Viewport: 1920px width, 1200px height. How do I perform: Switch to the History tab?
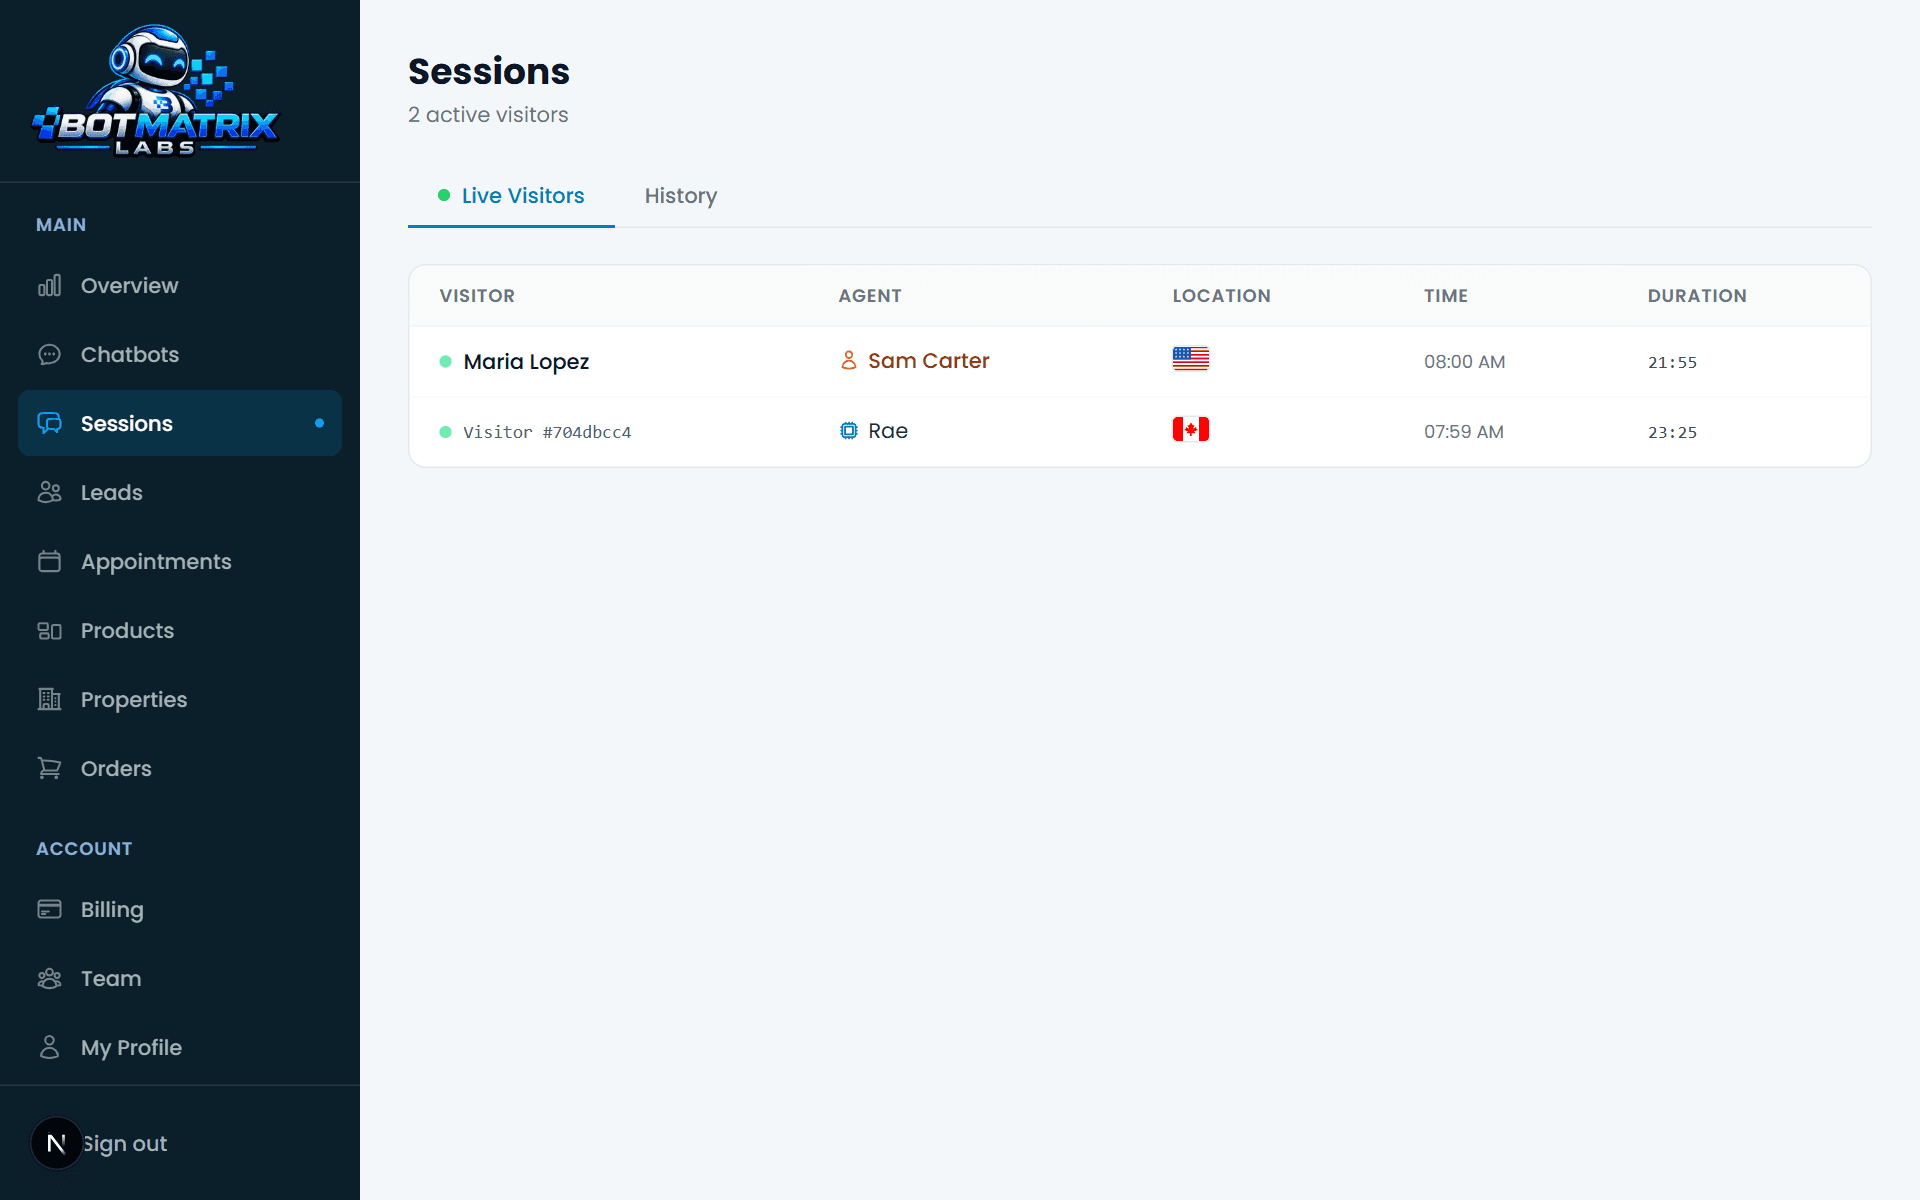tap(681, 196)
